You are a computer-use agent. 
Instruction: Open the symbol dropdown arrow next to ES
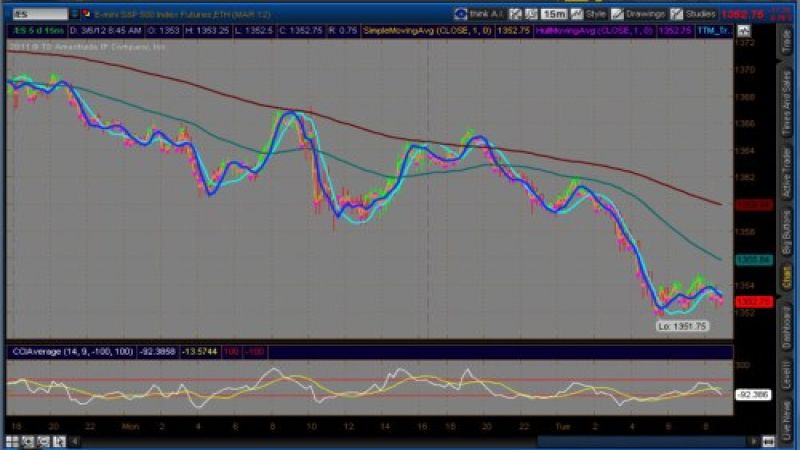(74, 14)
